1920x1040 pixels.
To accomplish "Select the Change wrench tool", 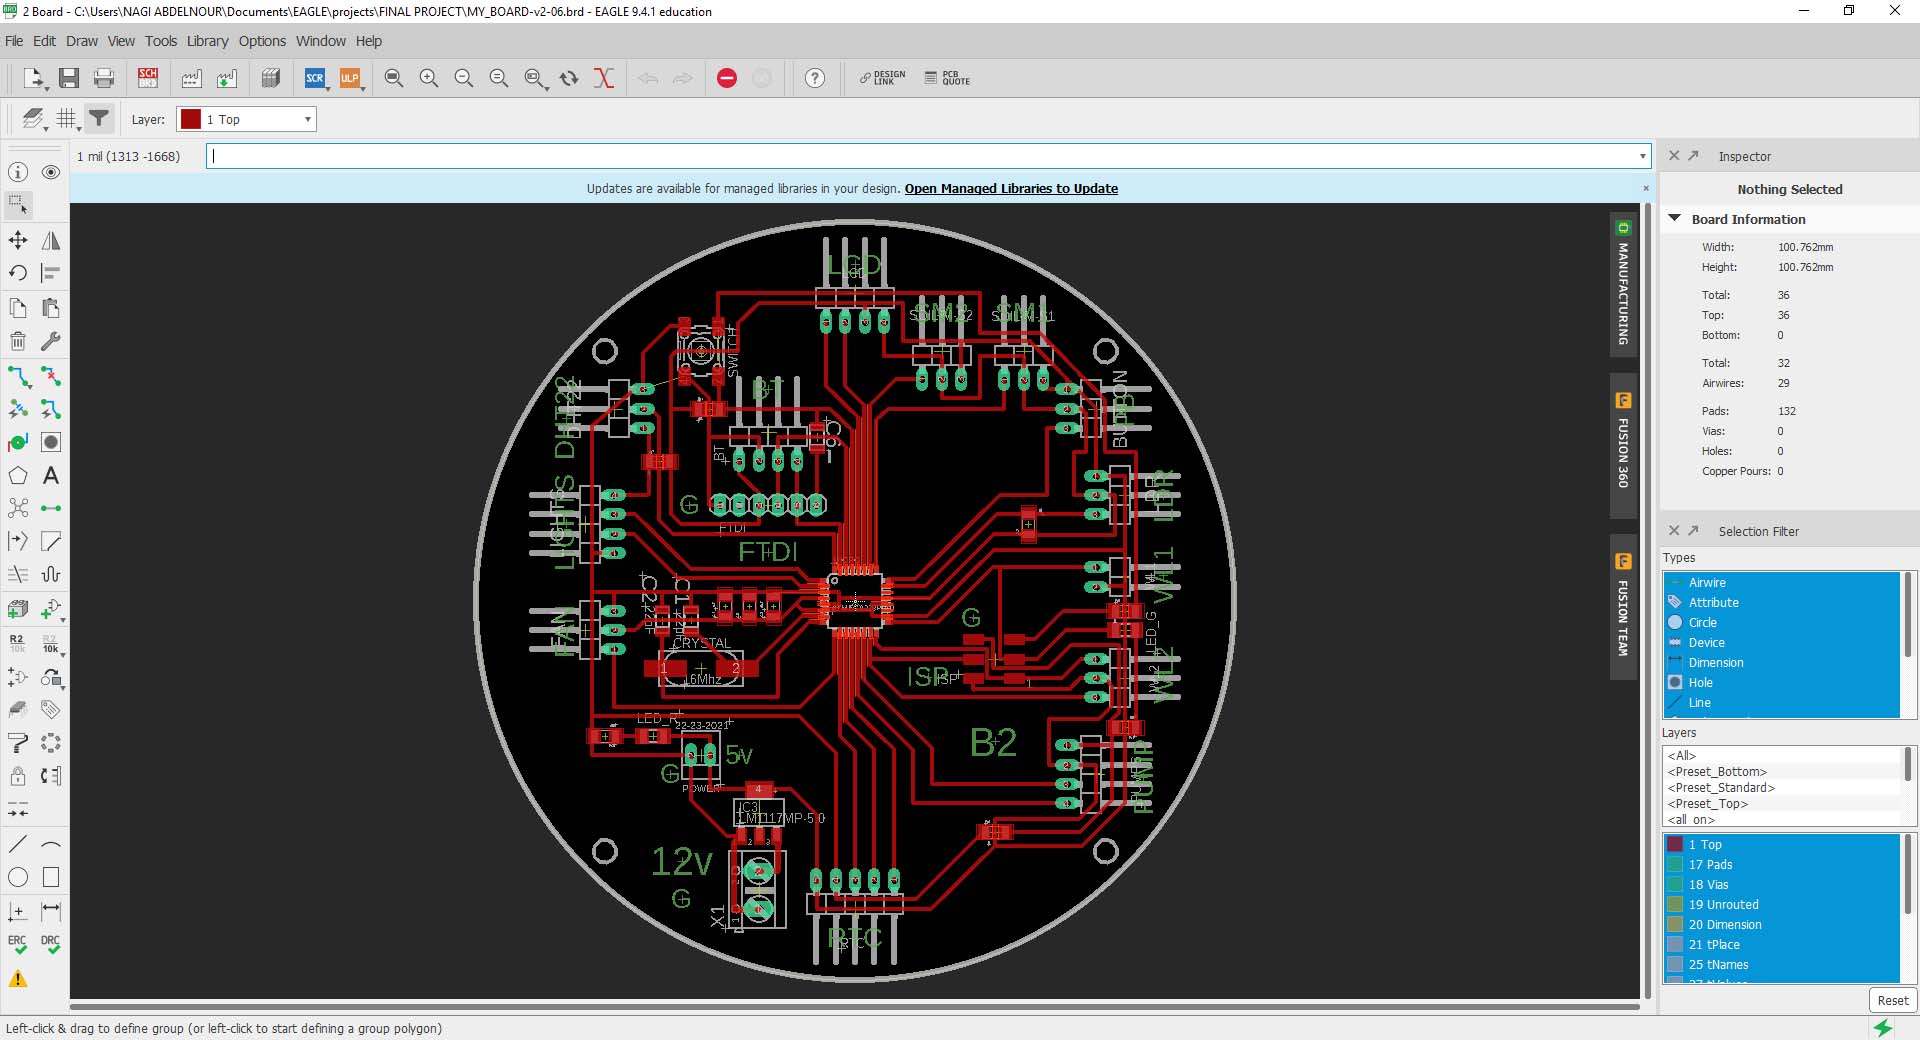I will coord(51,341).
